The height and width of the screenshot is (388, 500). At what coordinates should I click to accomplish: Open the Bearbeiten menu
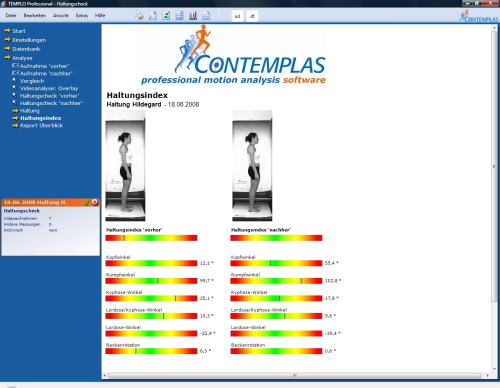click(x=35, y=15)
